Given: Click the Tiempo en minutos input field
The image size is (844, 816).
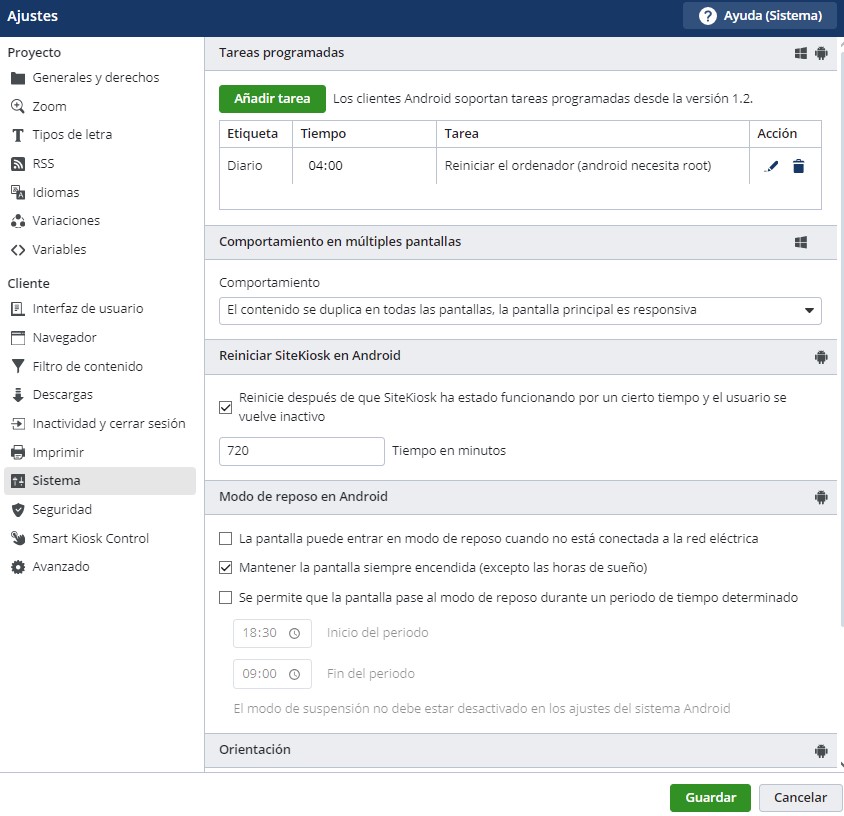Looking at the screenshot, I should [x=301, y=451].
